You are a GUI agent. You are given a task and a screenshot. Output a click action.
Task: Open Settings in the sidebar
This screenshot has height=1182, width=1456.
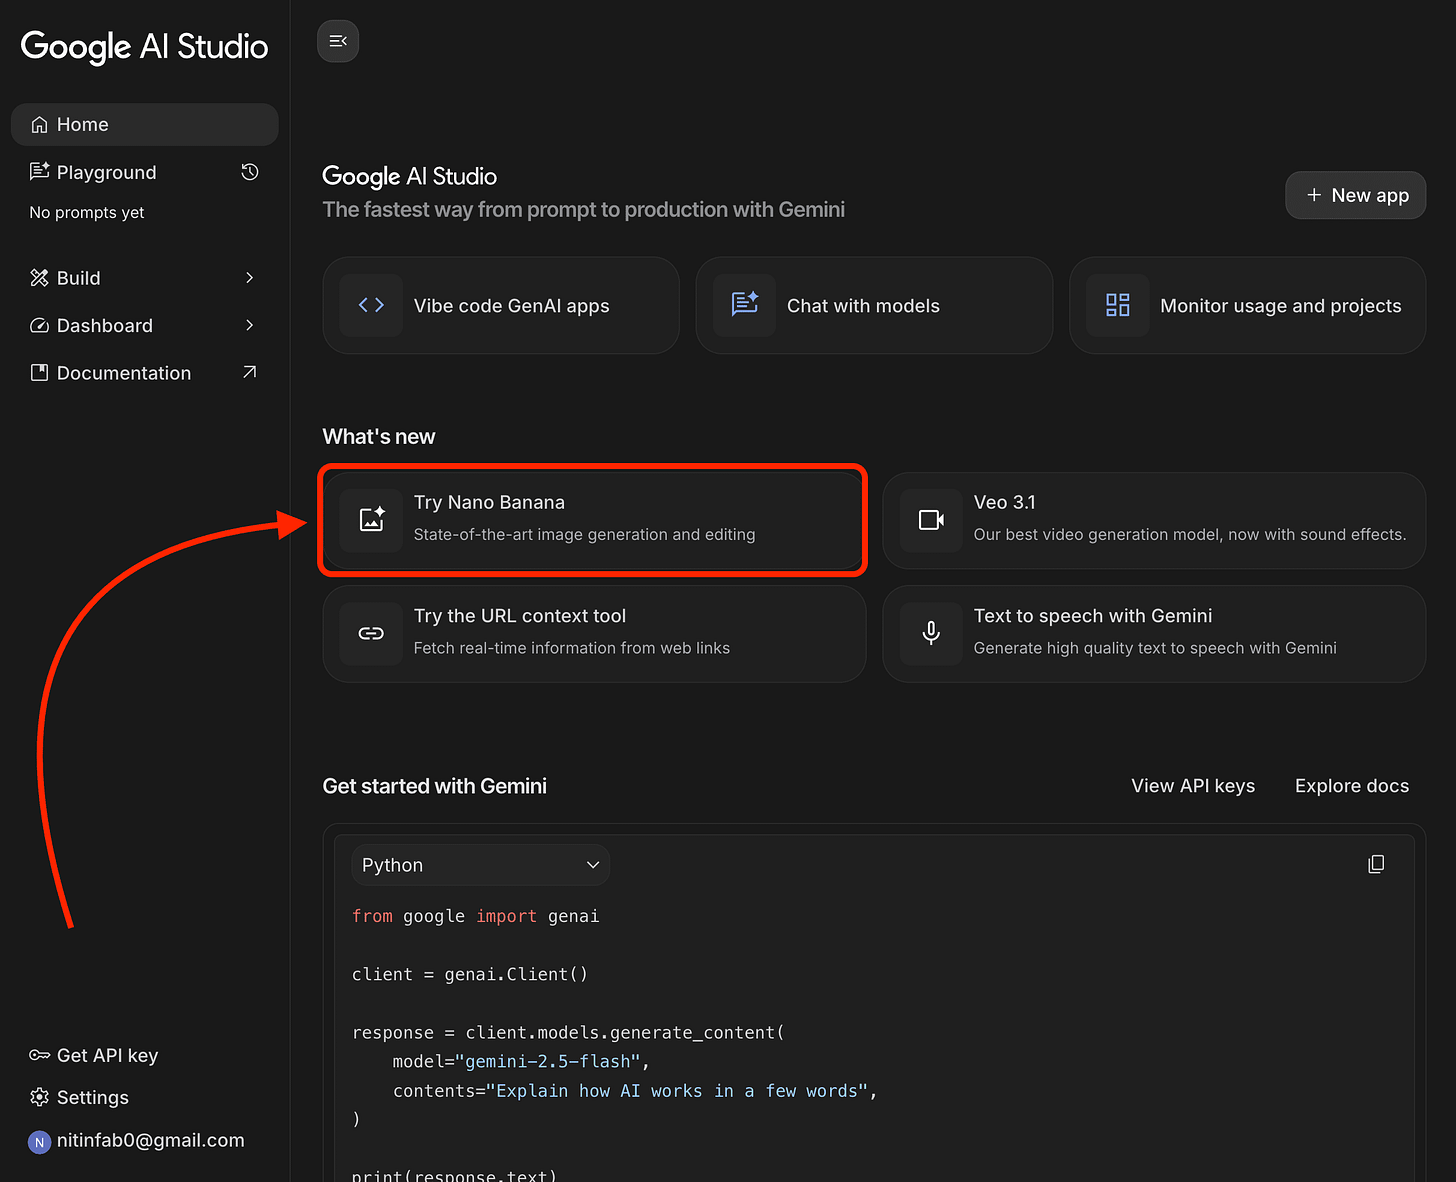(x=80, y=1098)
